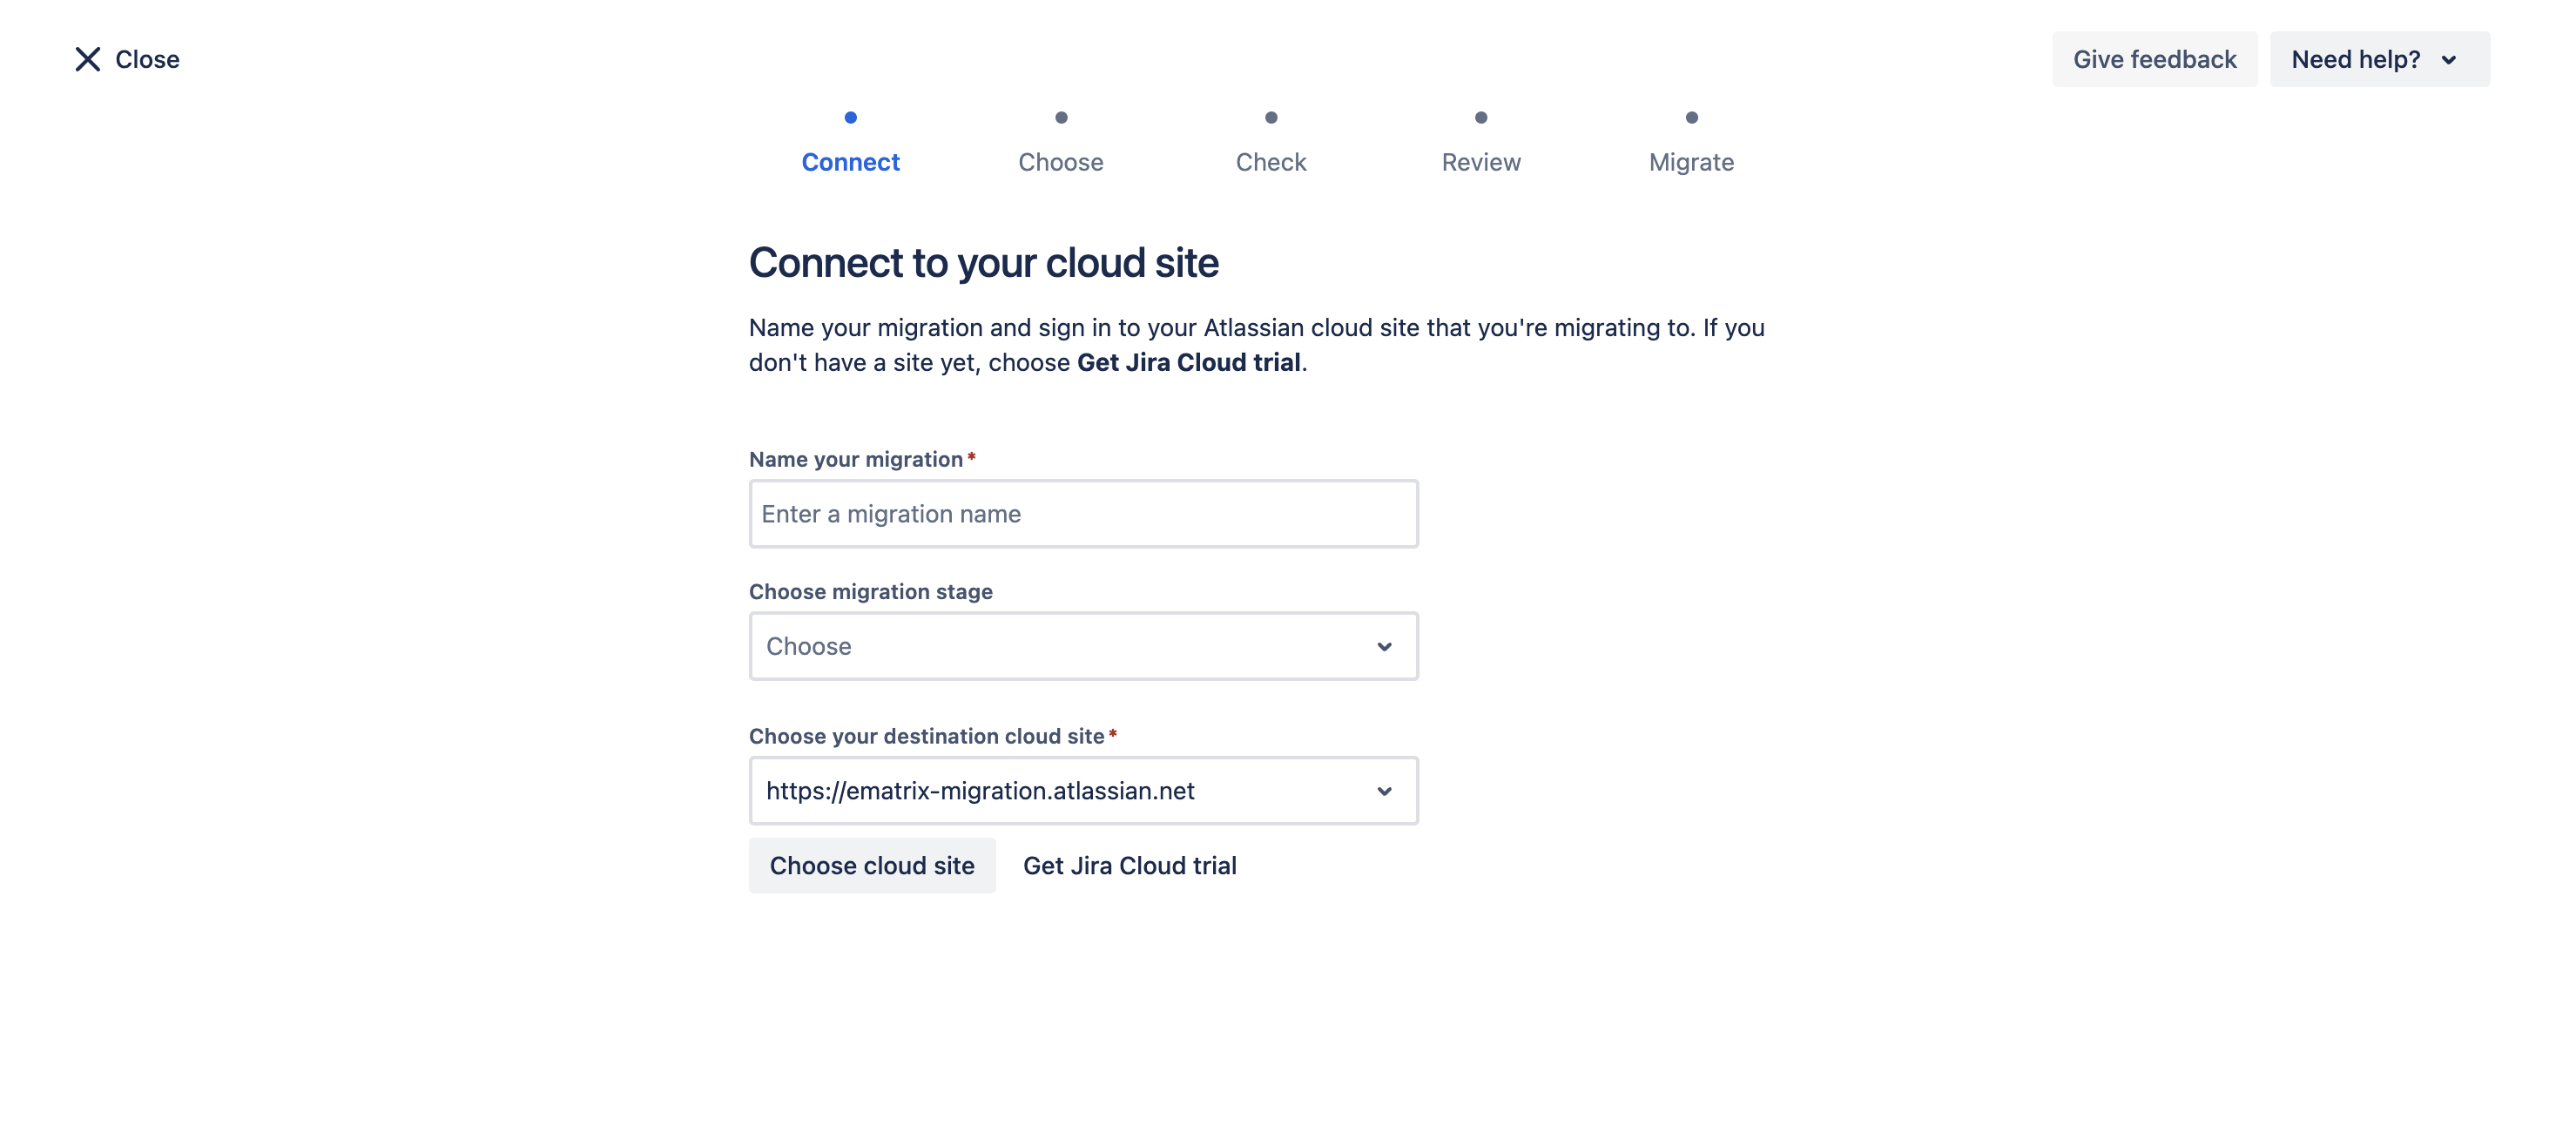Click the chevron in Need help? button
2576x1132 pixels.
pos(2448,60)
